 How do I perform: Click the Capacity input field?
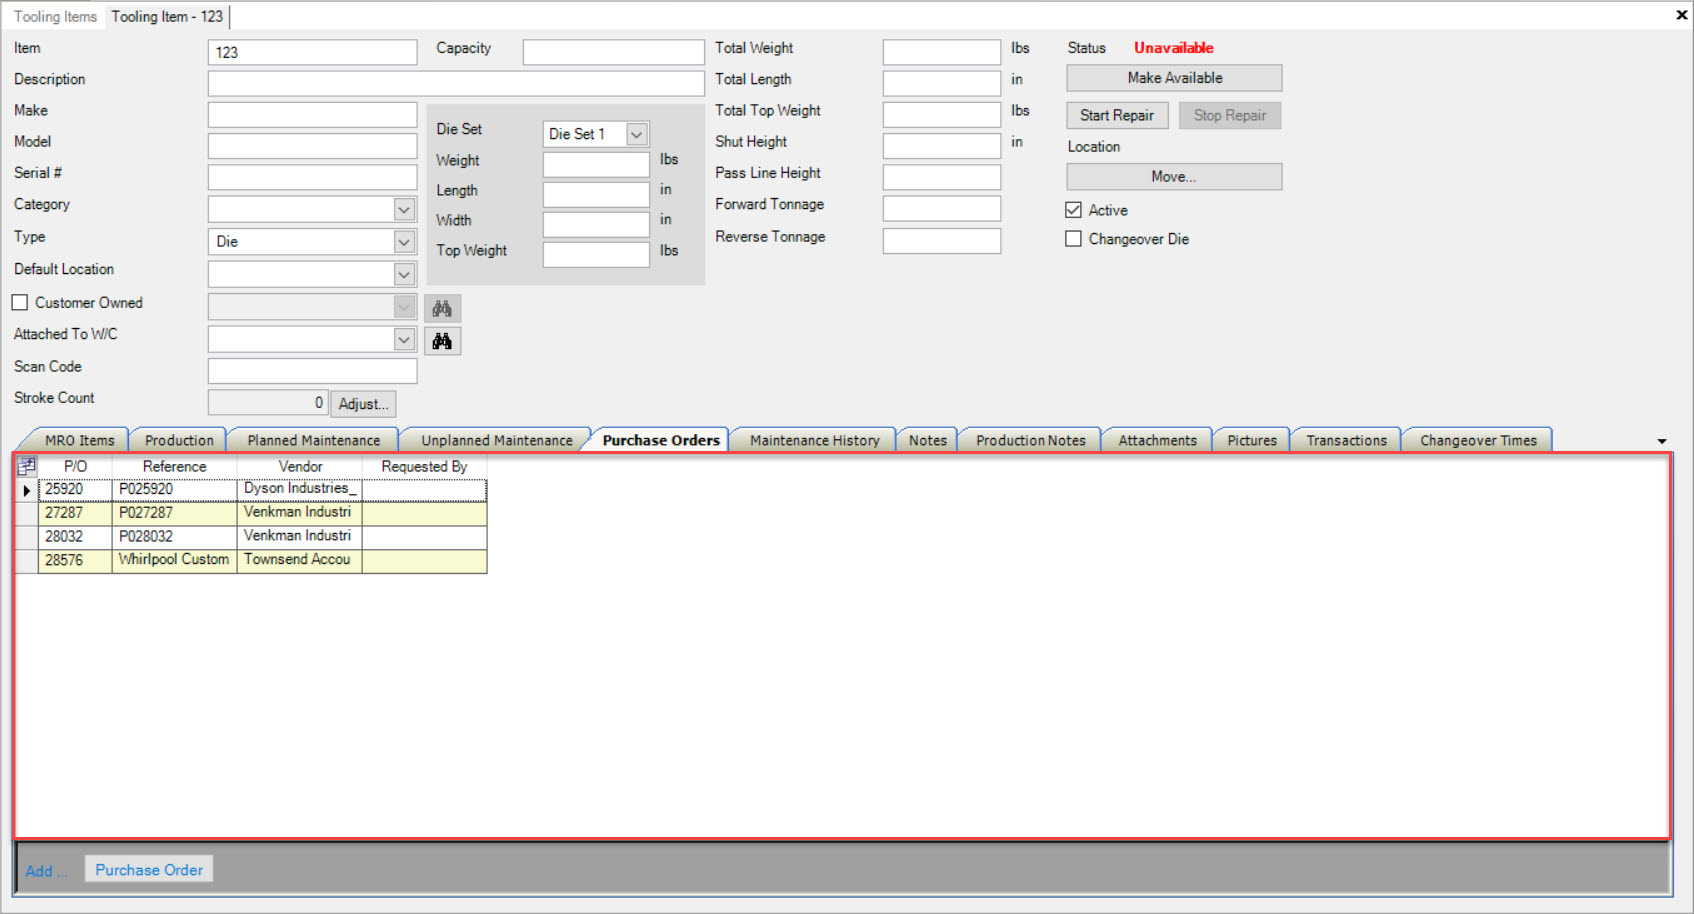[x=613, y=52]
